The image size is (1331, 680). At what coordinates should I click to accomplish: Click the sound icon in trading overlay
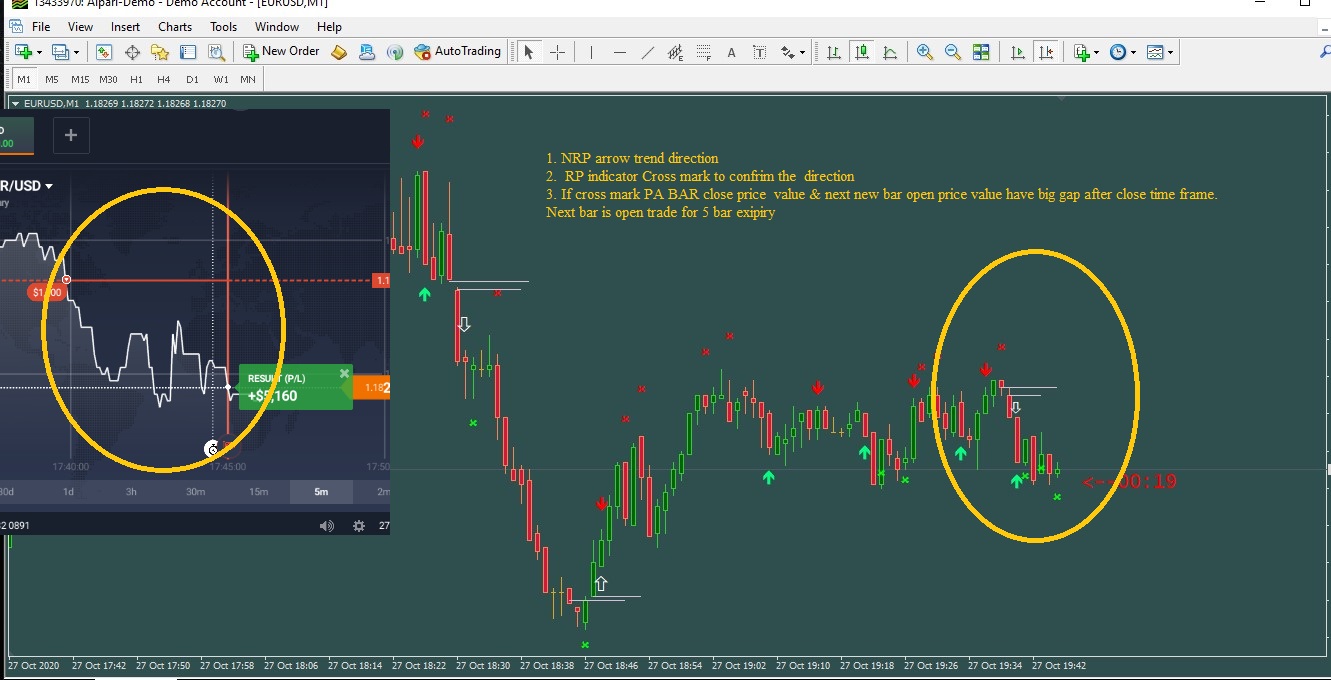click(326, 525)
